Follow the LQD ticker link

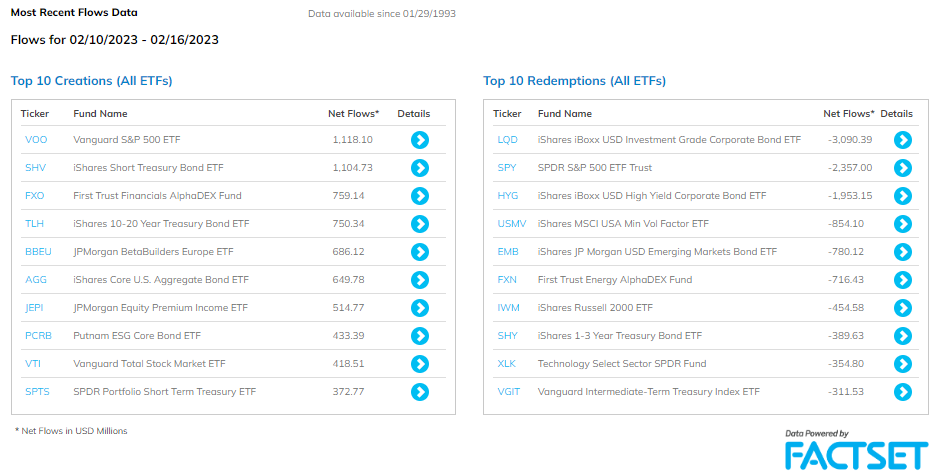pyautogui.click(x=507, y=140)
